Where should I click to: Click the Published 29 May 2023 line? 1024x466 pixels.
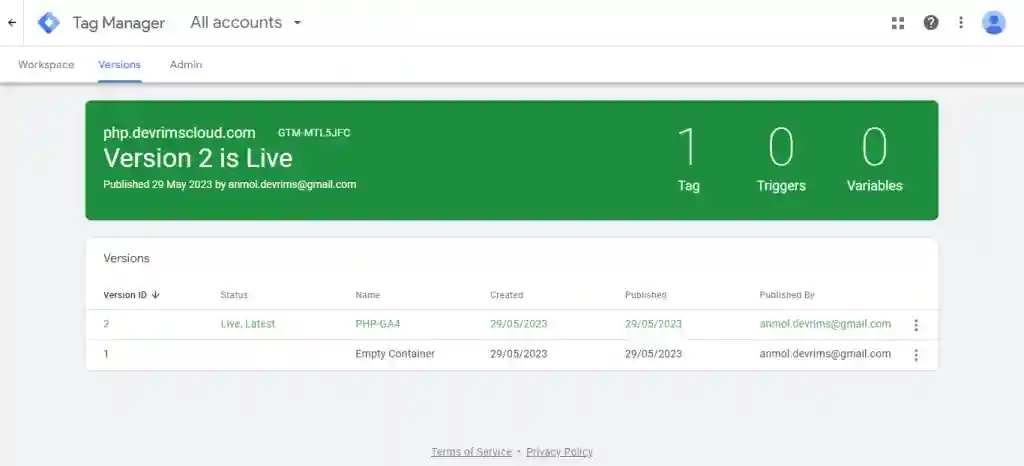[x=230, y=184]
